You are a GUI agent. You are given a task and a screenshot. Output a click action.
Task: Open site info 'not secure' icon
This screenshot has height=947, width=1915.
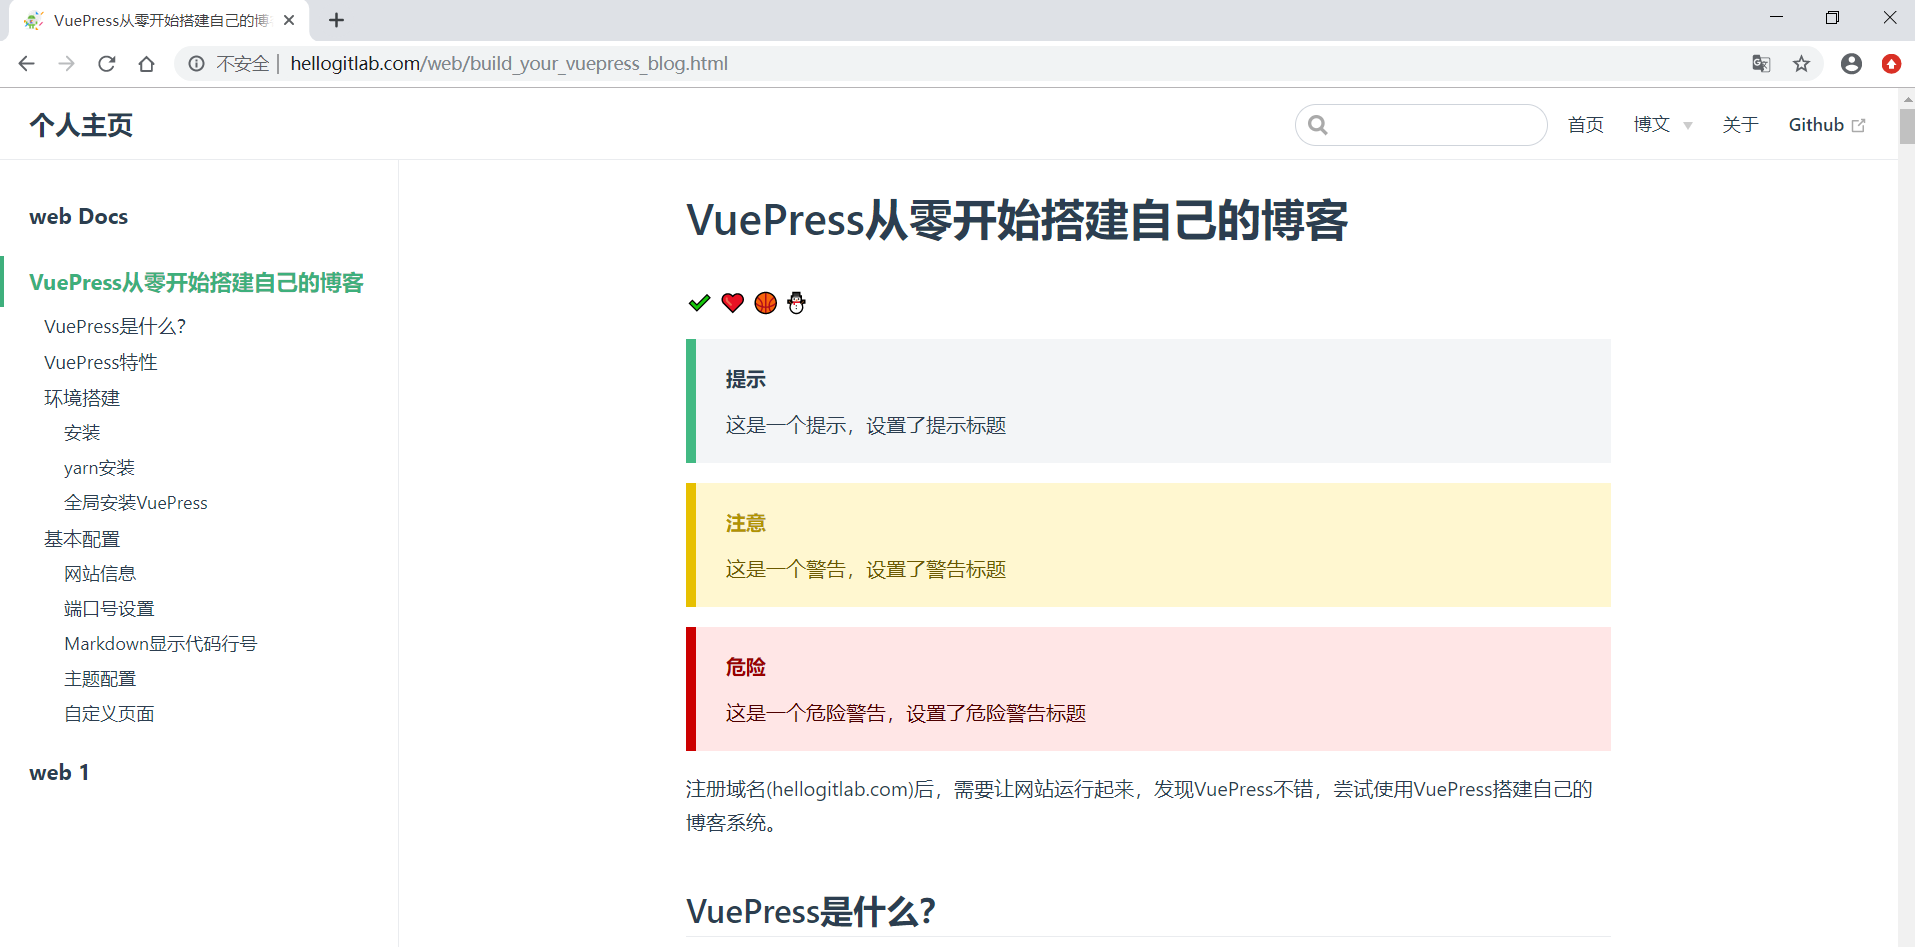(197, 64)
